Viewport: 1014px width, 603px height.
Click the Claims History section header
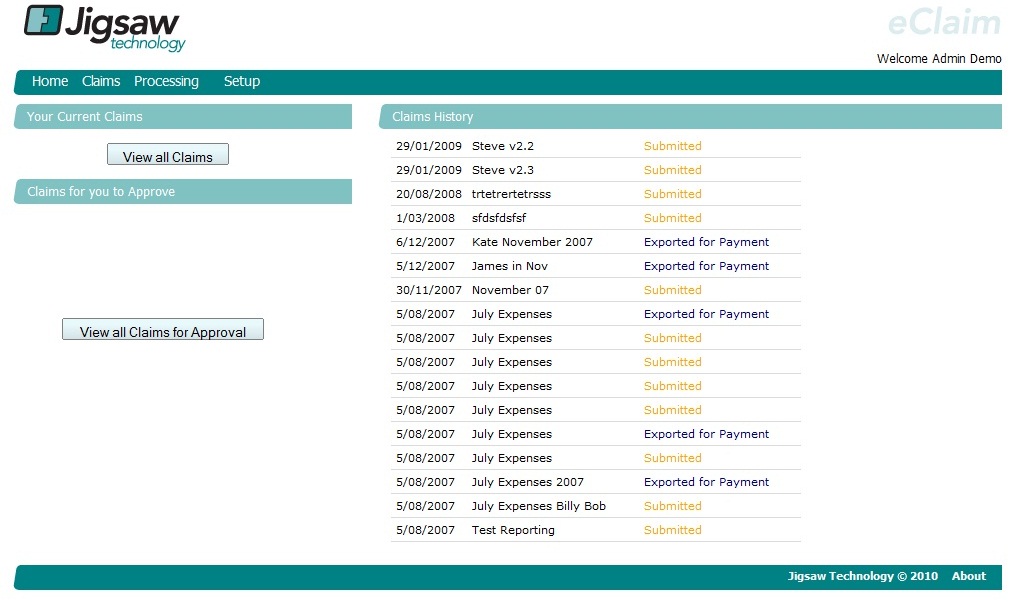click(432, 116)
